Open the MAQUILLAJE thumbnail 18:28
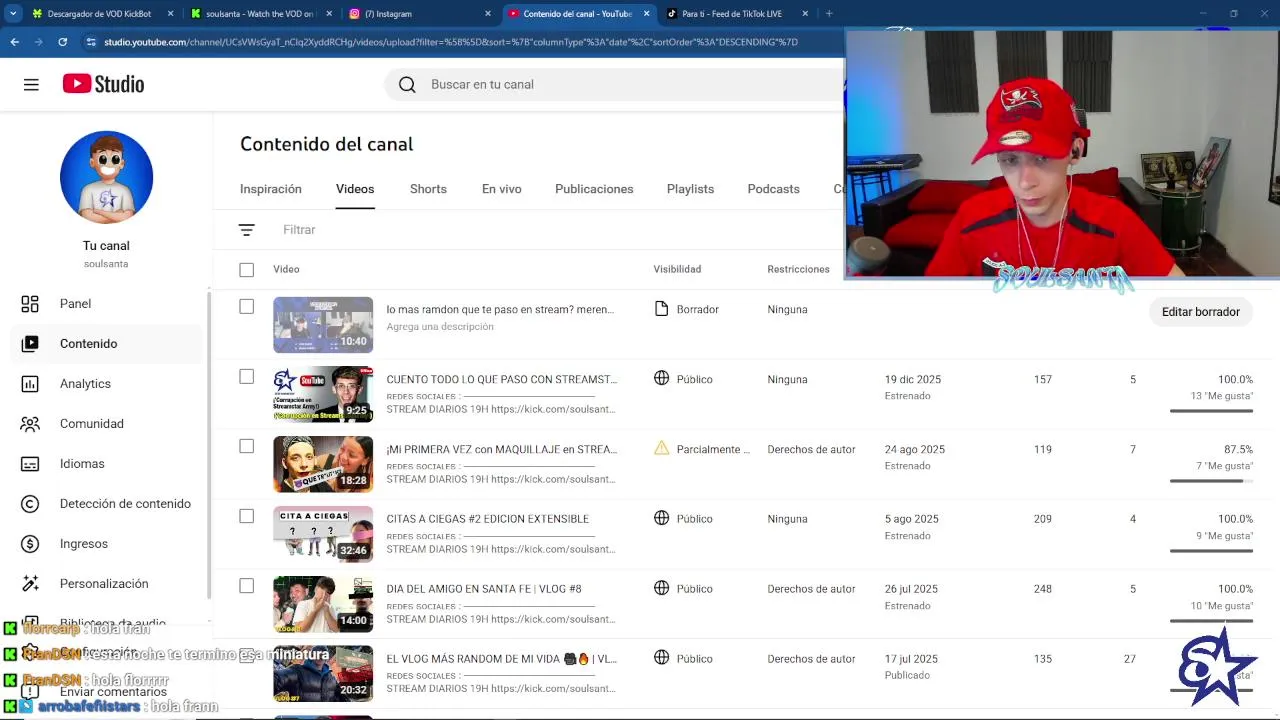 323,464
